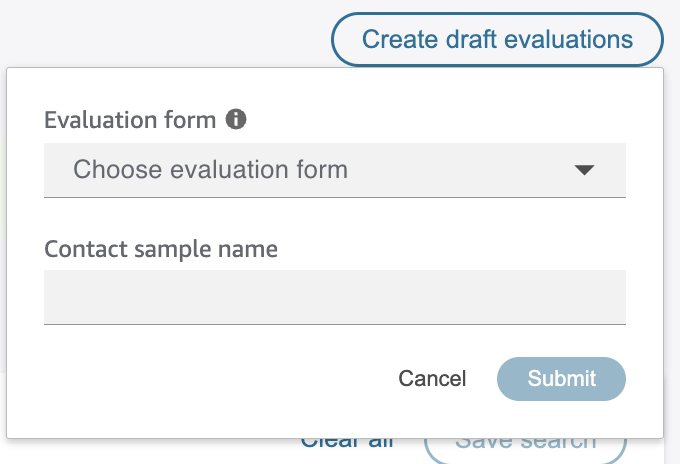Click the Contact sample name label
Viewport: 680px width, 464px height.
pos(161,249)
